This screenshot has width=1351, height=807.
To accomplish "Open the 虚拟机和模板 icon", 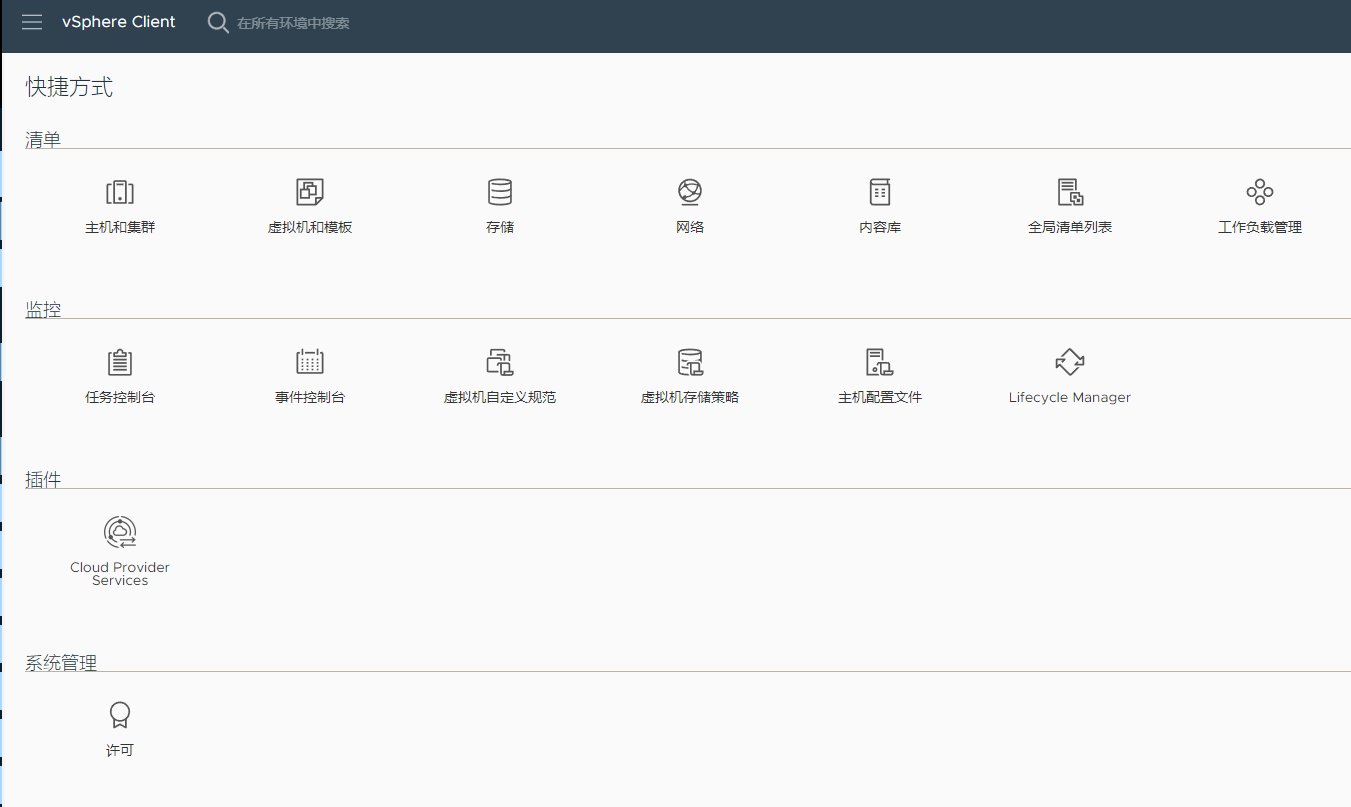I will pyautogui.click(x=310, y=192).
